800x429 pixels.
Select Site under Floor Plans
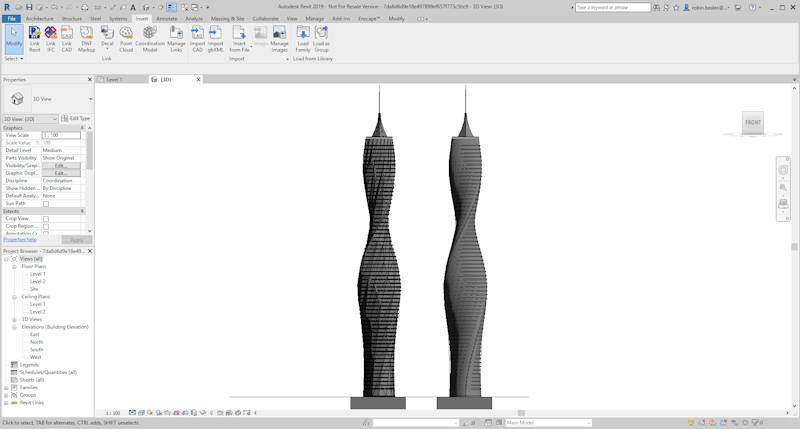[34, 289]
